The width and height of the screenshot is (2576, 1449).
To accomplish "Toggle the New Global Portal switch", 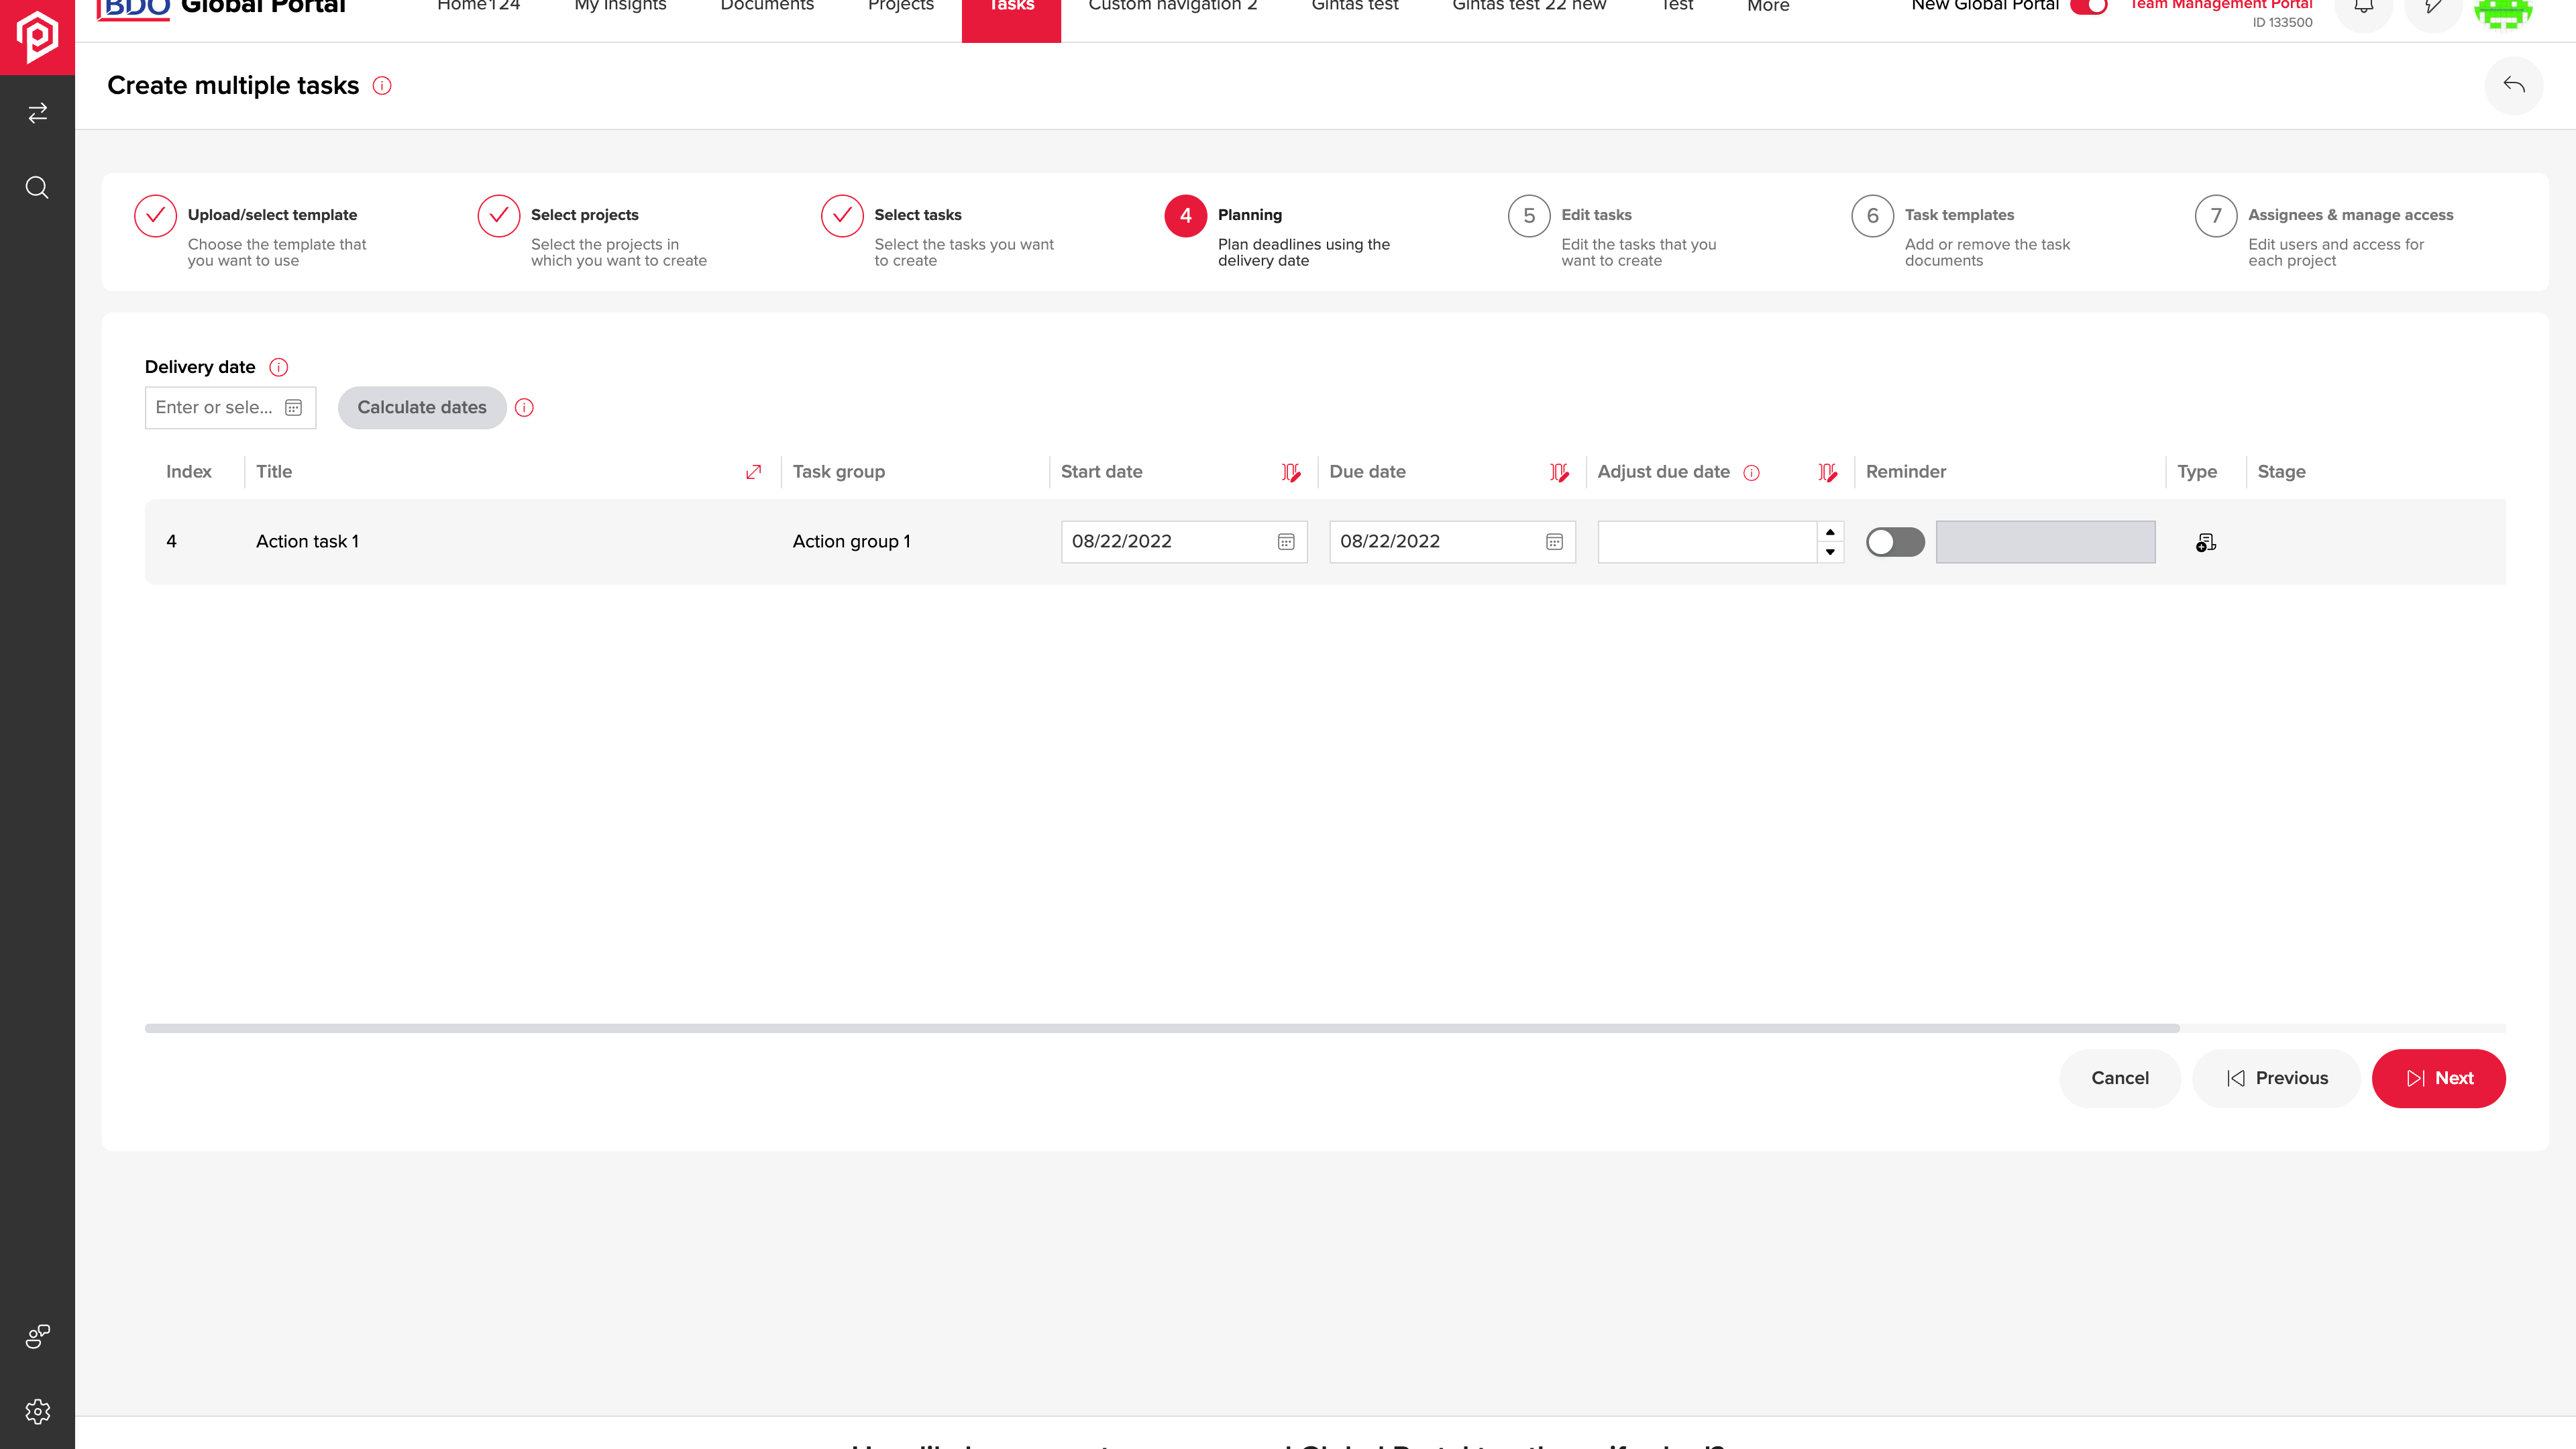I will click(x=2089, y=6).
